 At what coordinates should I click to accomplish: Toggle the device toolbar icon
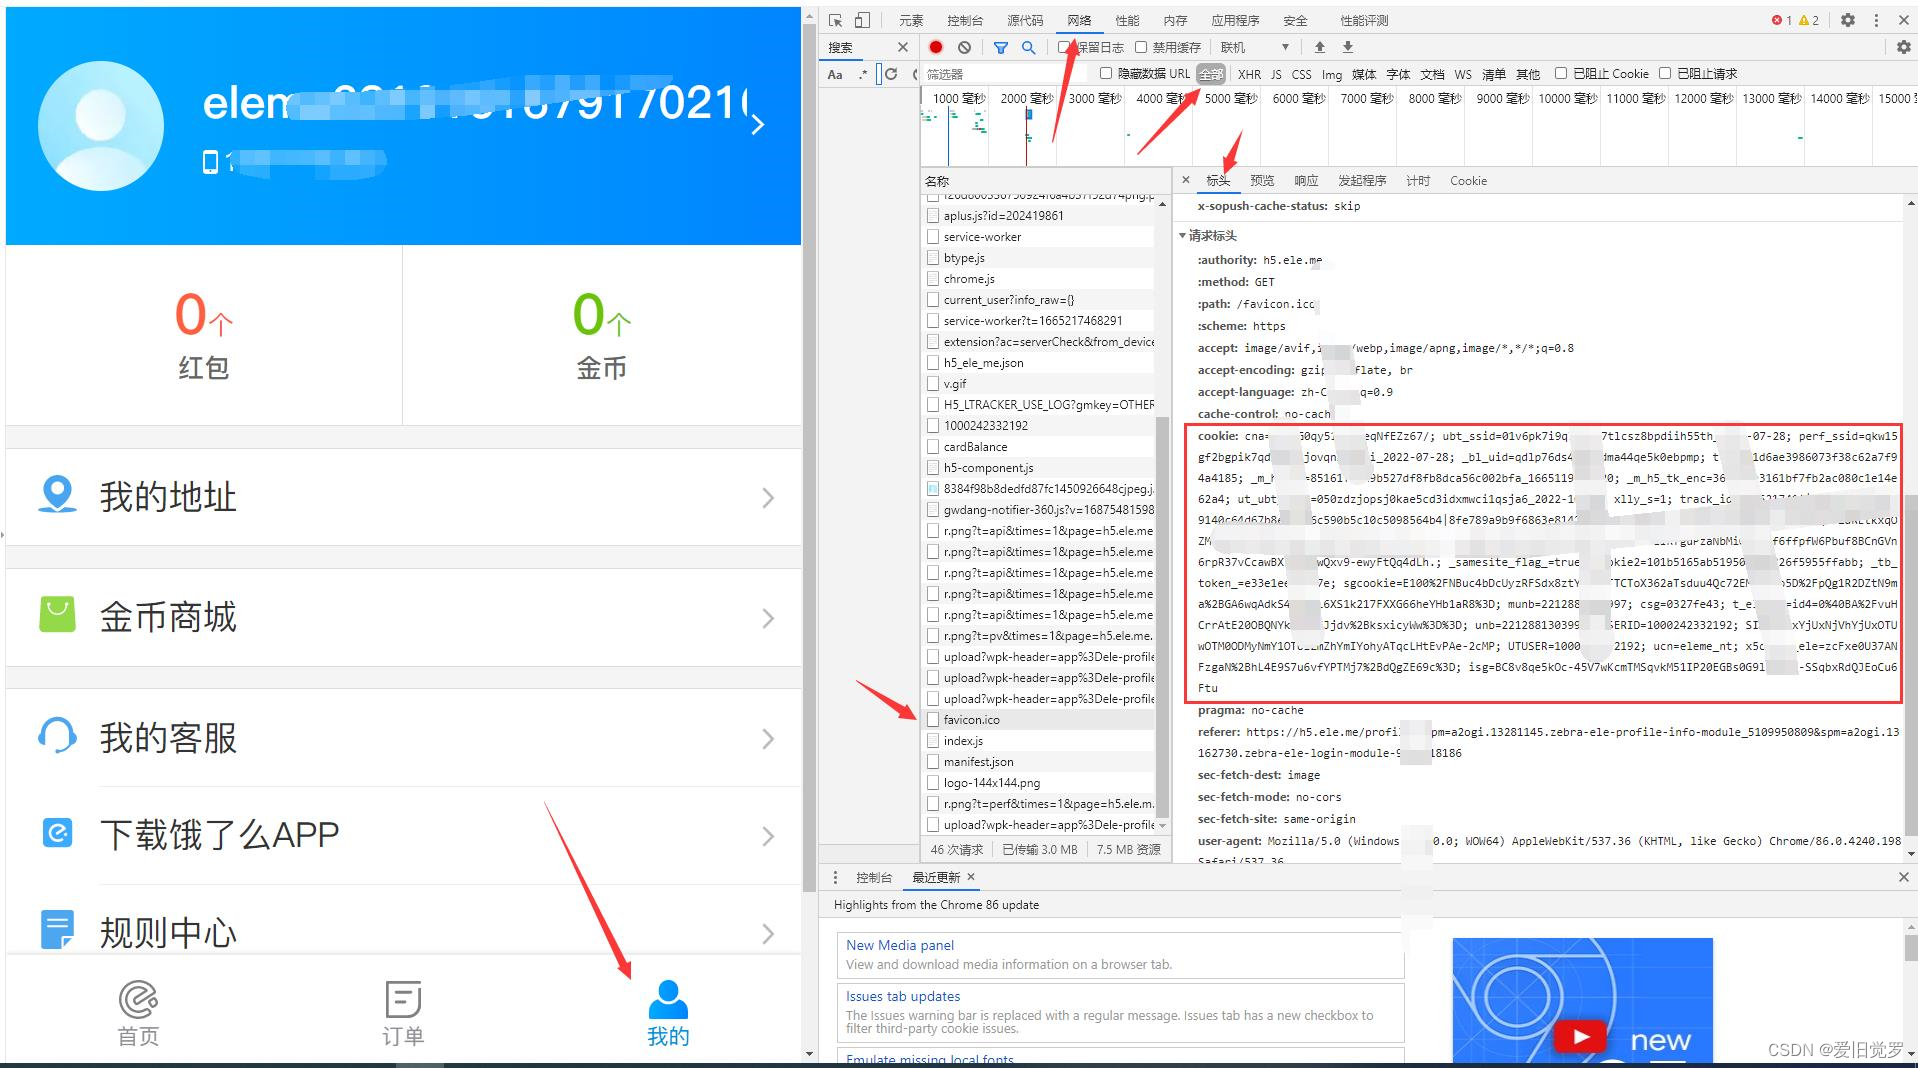(862, 20)
